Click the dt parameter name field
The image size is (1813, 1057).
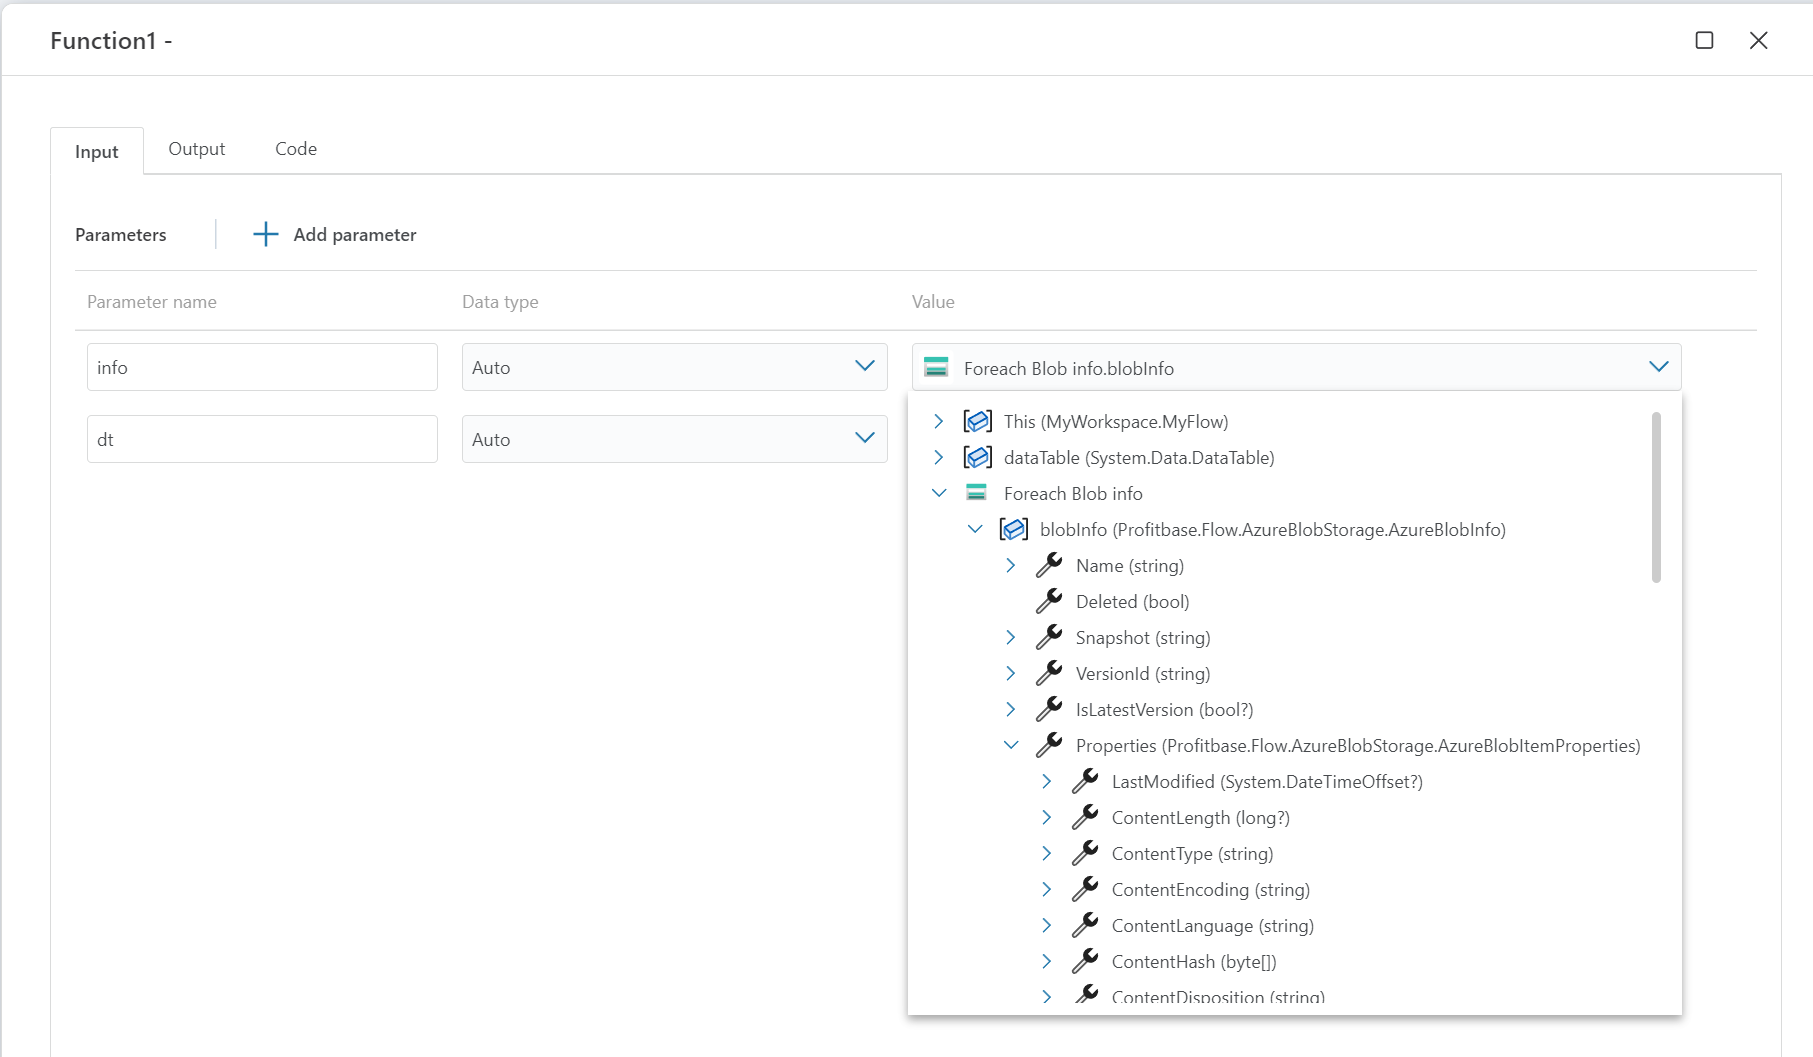[262, 439]
